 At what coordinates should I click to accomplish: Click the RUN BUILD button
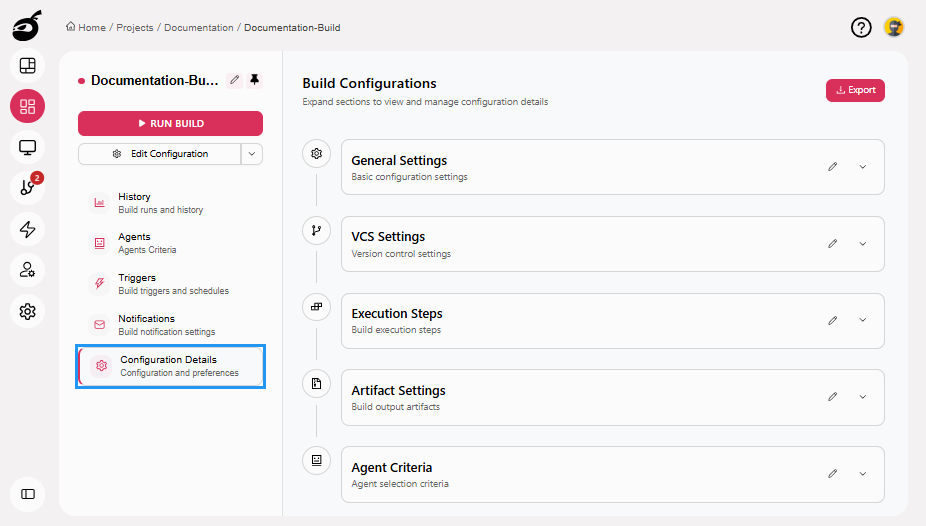(170, 123)
